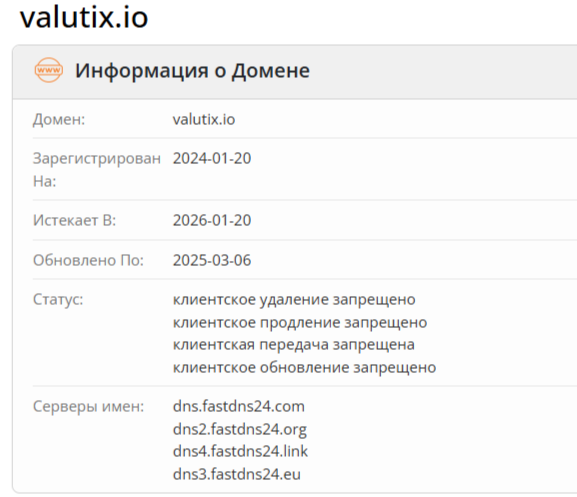
Task: Click the Статус label
Action: 58,299
